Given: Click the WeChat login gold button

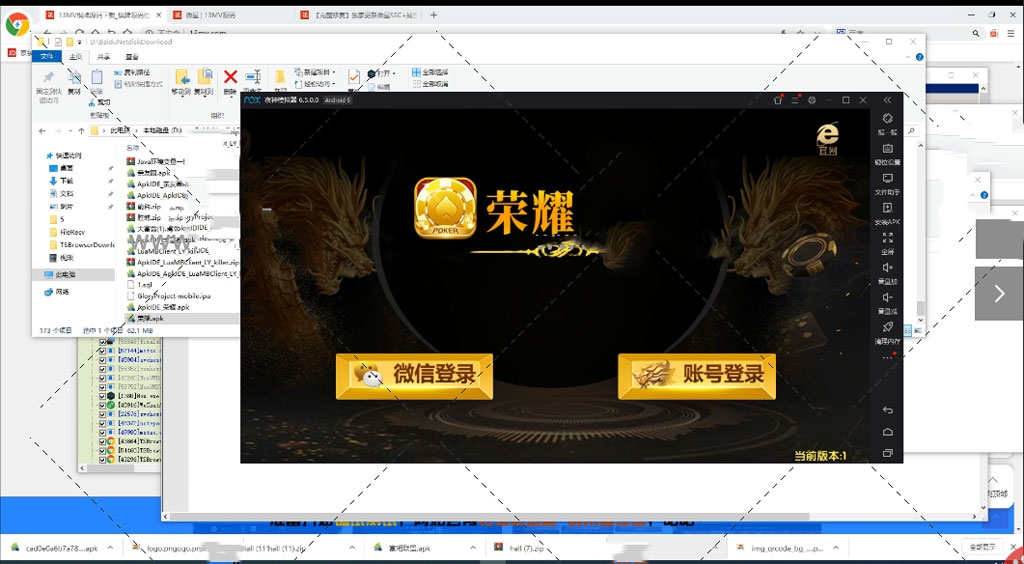Looking at the screenshot, I should tap(414, 376).
